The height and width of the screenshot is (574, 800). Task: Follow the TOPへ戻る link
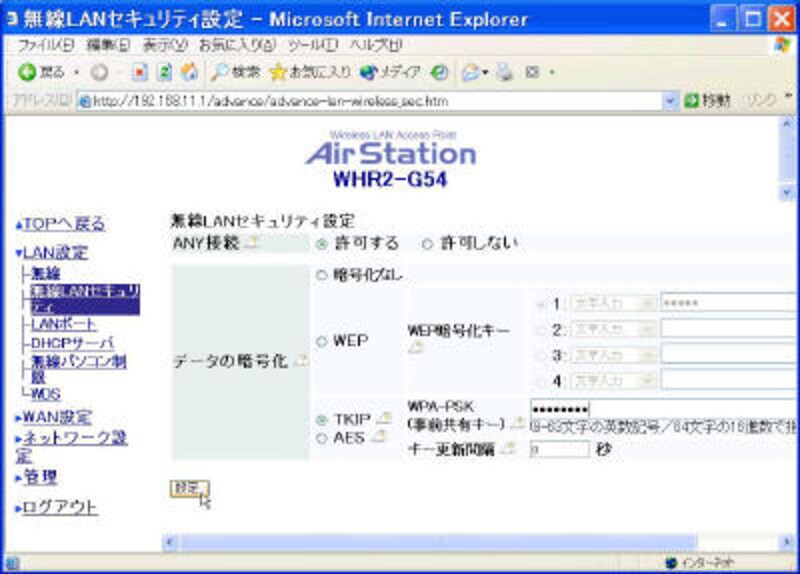click(64, 224)
